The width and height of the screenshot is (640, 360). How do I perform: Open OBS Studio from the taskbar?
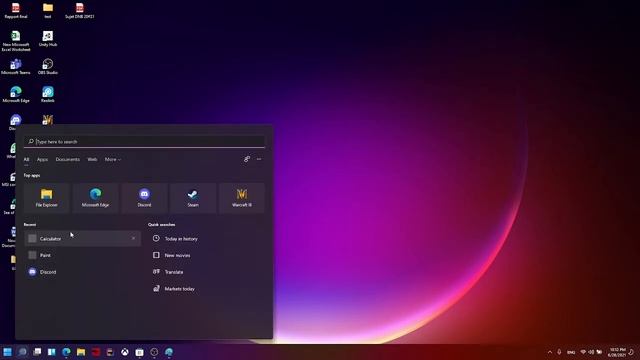[154, 352]
